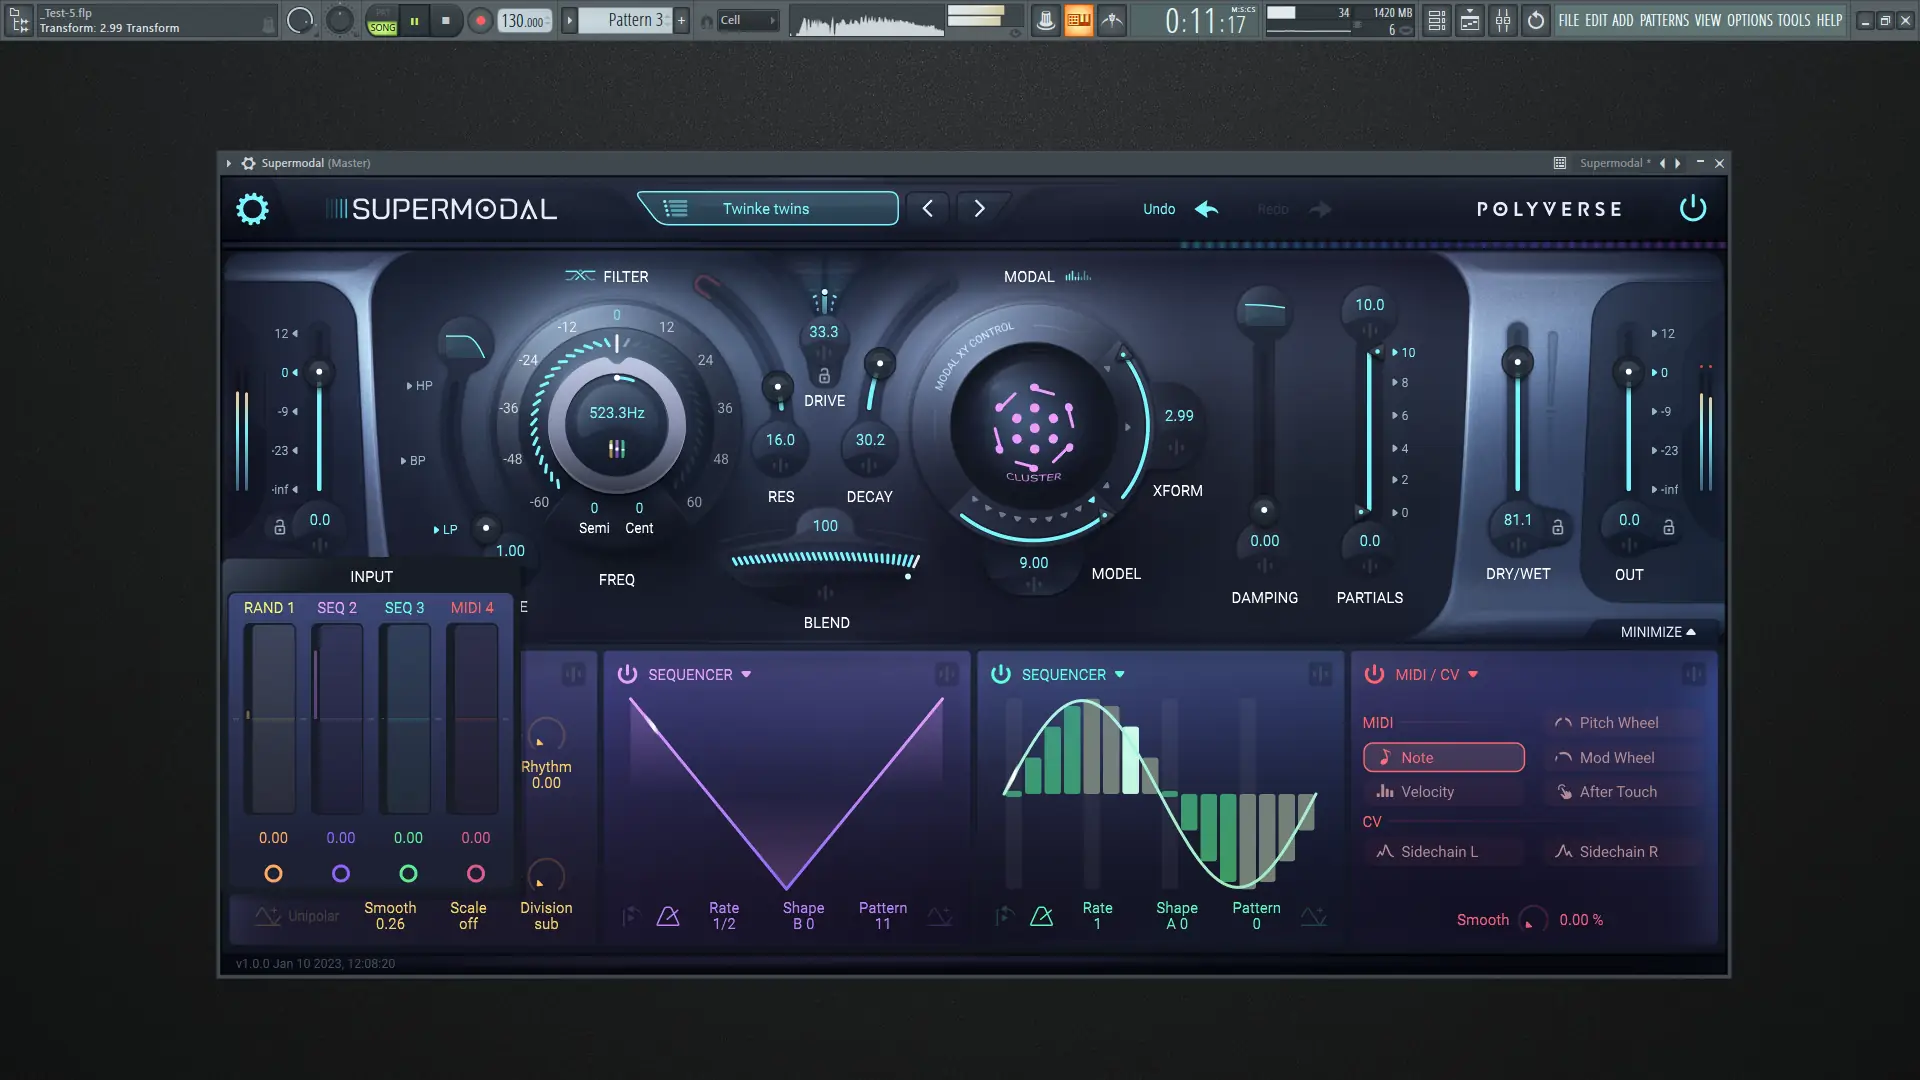Click the Undo arrow icon

[x=1207, y=209]
